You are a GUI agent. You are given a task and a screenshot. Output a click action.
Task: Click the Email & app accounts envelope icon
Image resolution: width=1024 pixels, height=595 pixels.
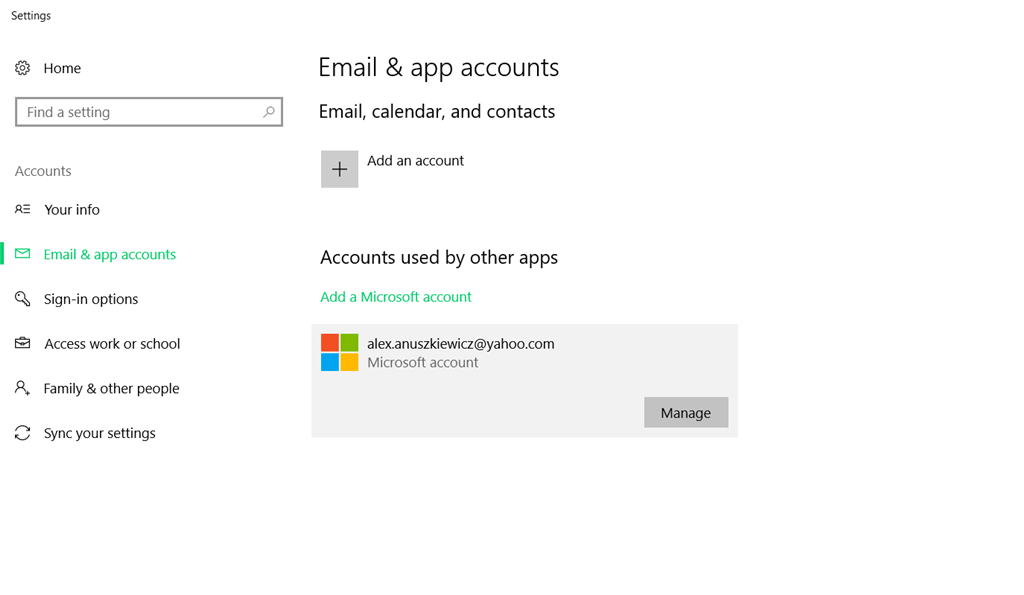22,253
